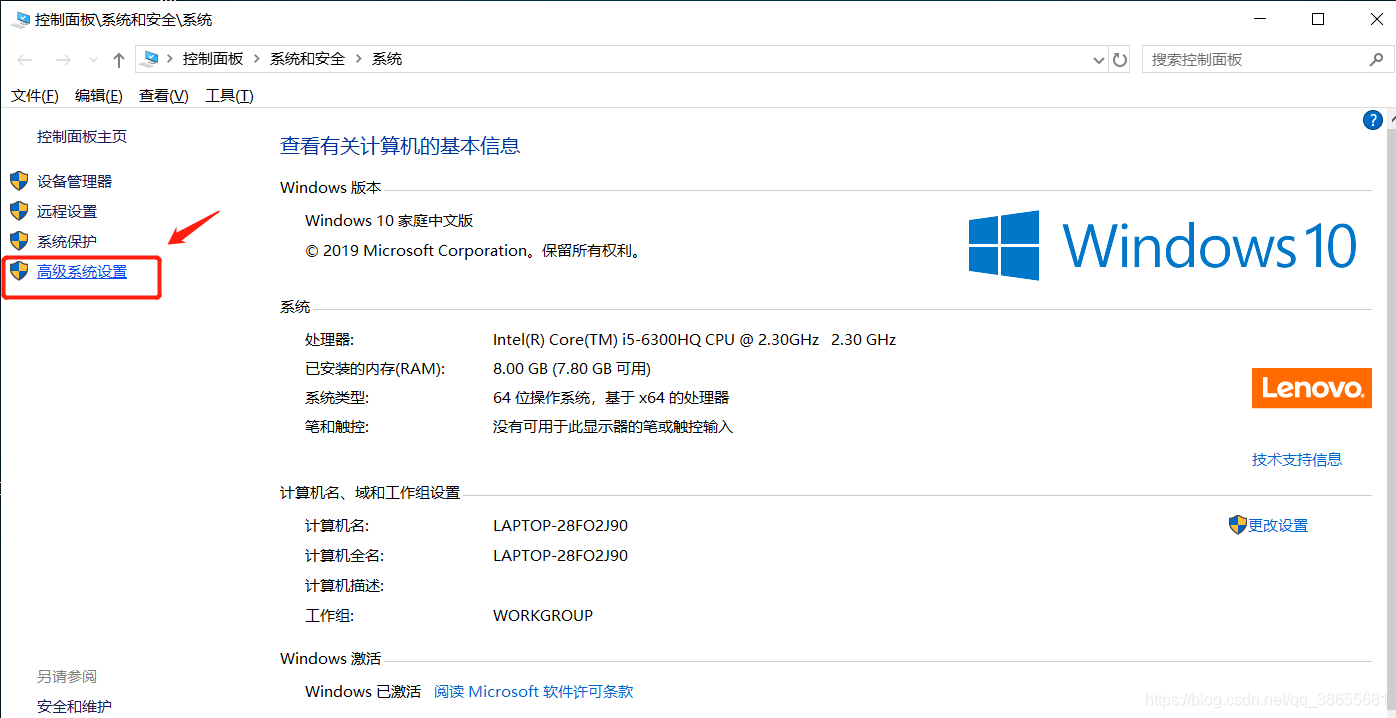Open 技术支持信息 link
The image size is (1396, 718).
(x=1297, y=459)
